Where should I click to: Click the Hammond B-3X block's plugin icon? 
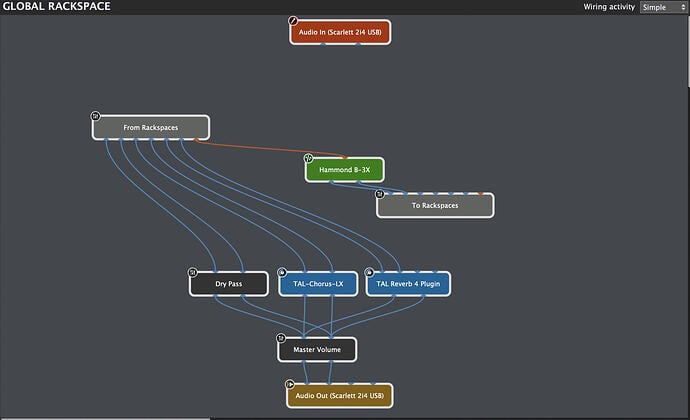(x=308, y=158)
